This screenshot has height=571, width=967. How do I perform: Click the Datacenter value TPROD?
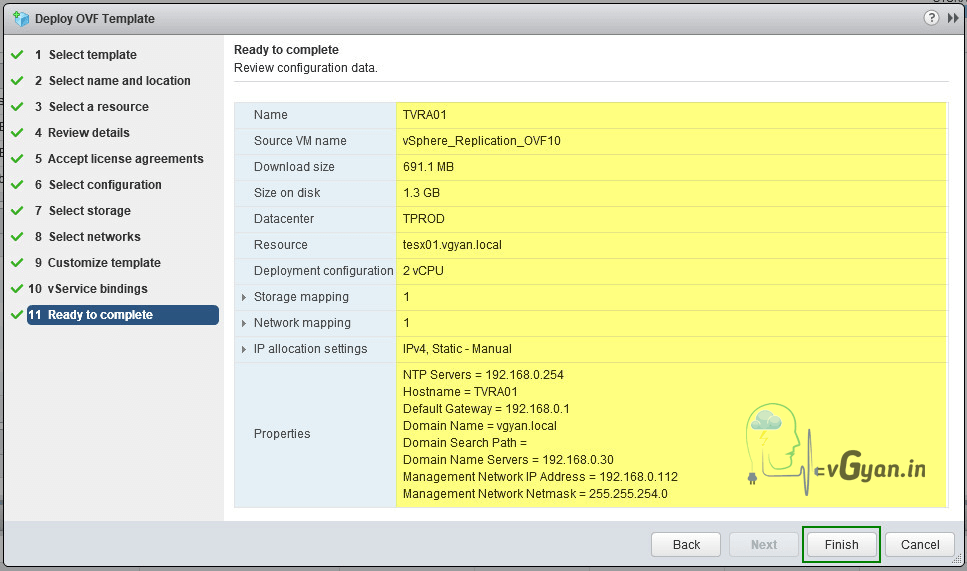point(423,218)
